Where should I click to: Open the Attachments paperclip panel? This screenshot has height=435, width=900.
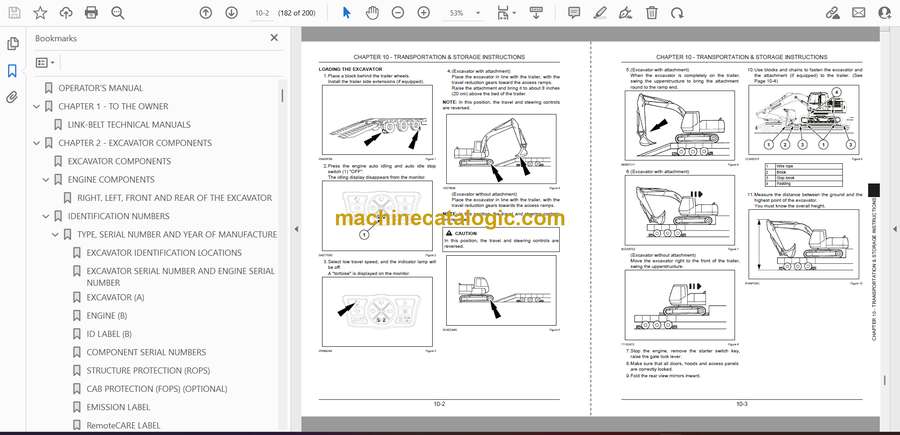point(12,98)
